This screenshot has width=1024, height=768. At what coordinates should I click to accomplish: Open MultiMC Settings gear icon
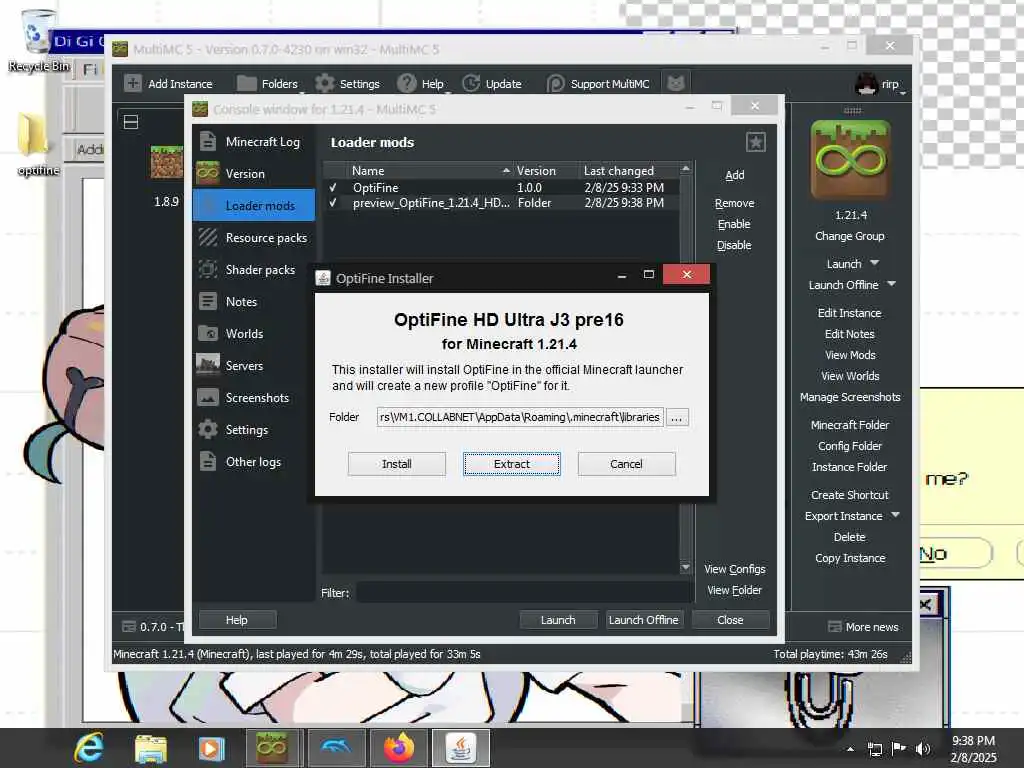[325, 83]
